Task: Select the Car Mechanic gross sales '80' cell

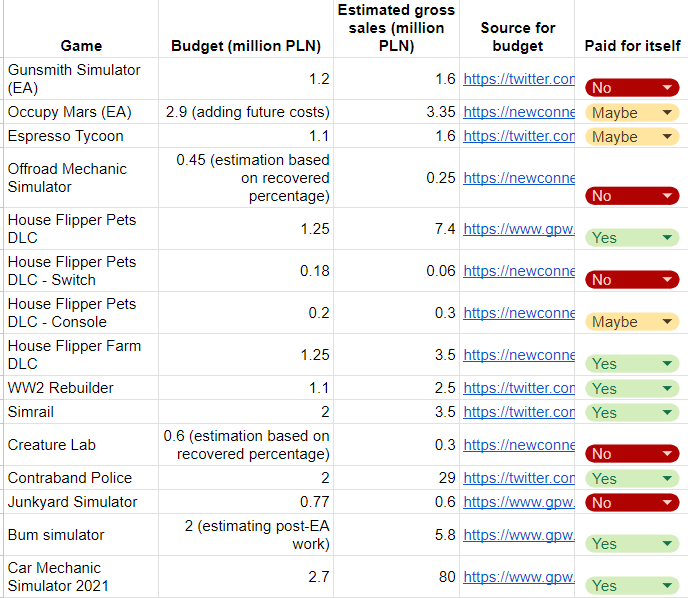Action: [x=396, y=577]
